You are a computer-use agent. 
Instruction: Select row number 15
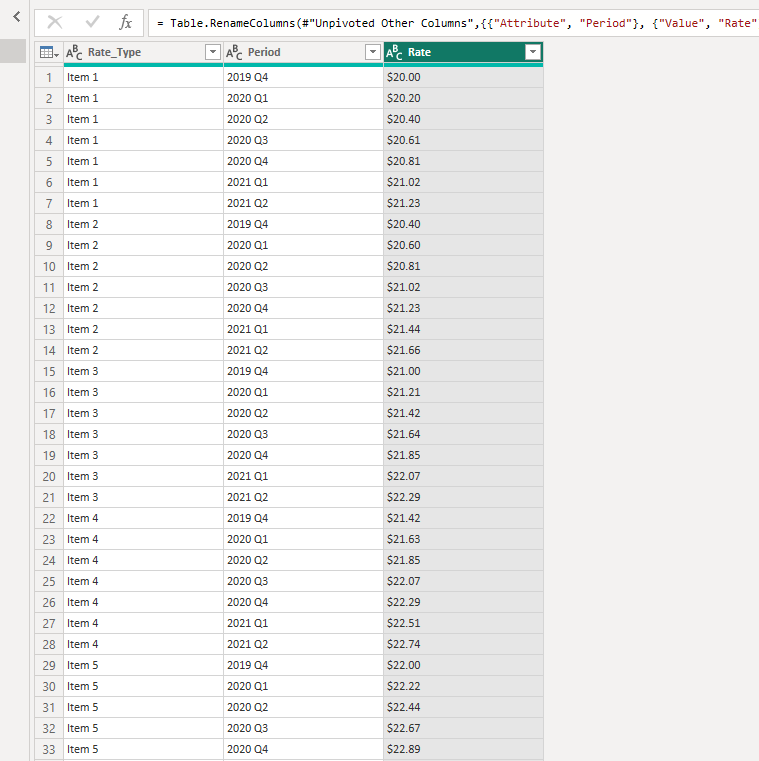coord(49,371)
